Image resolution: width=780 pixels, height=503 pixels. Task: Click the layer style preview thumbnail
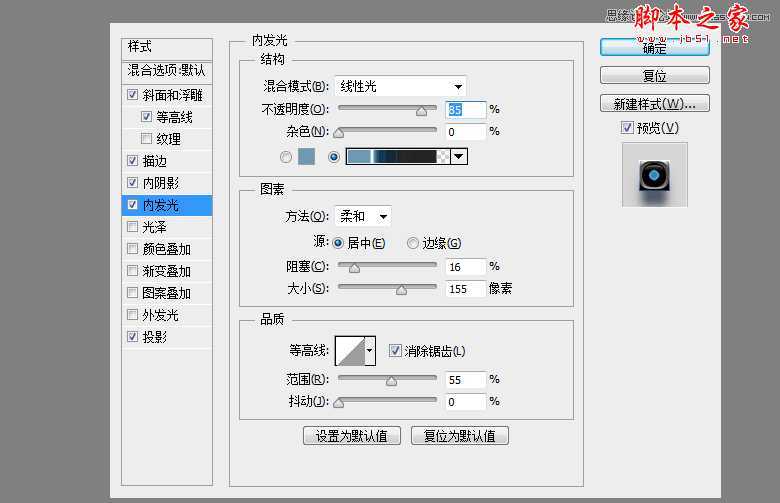tap(654, 174)
